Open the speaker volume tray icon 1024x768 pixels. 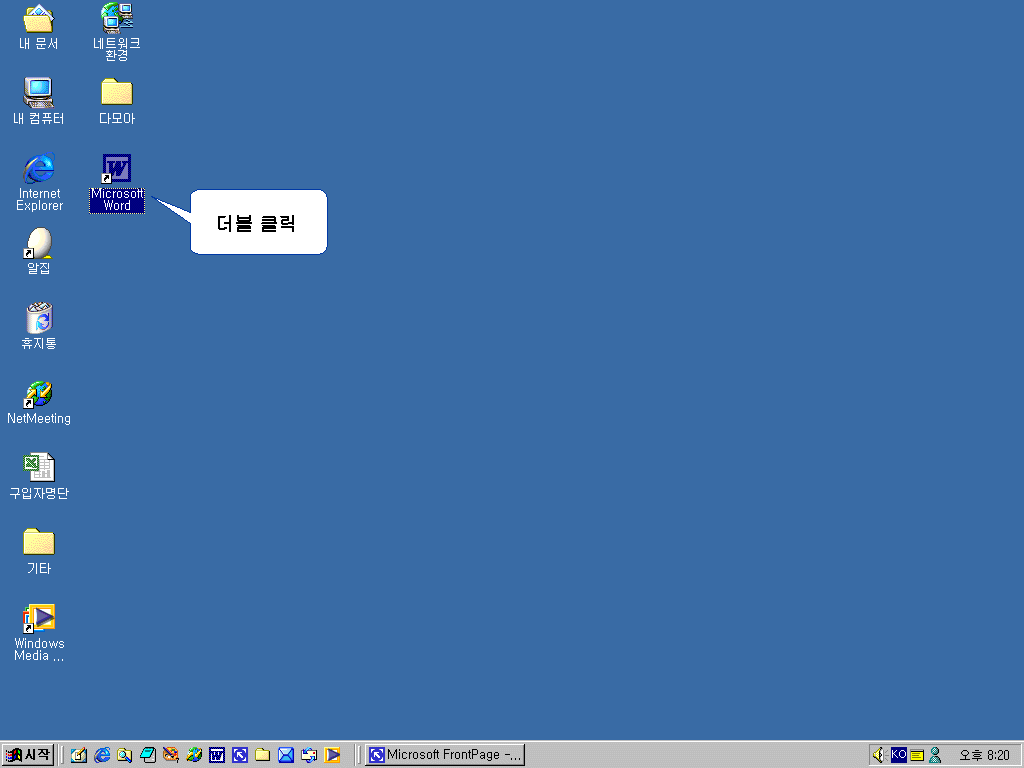click(878, 755)
